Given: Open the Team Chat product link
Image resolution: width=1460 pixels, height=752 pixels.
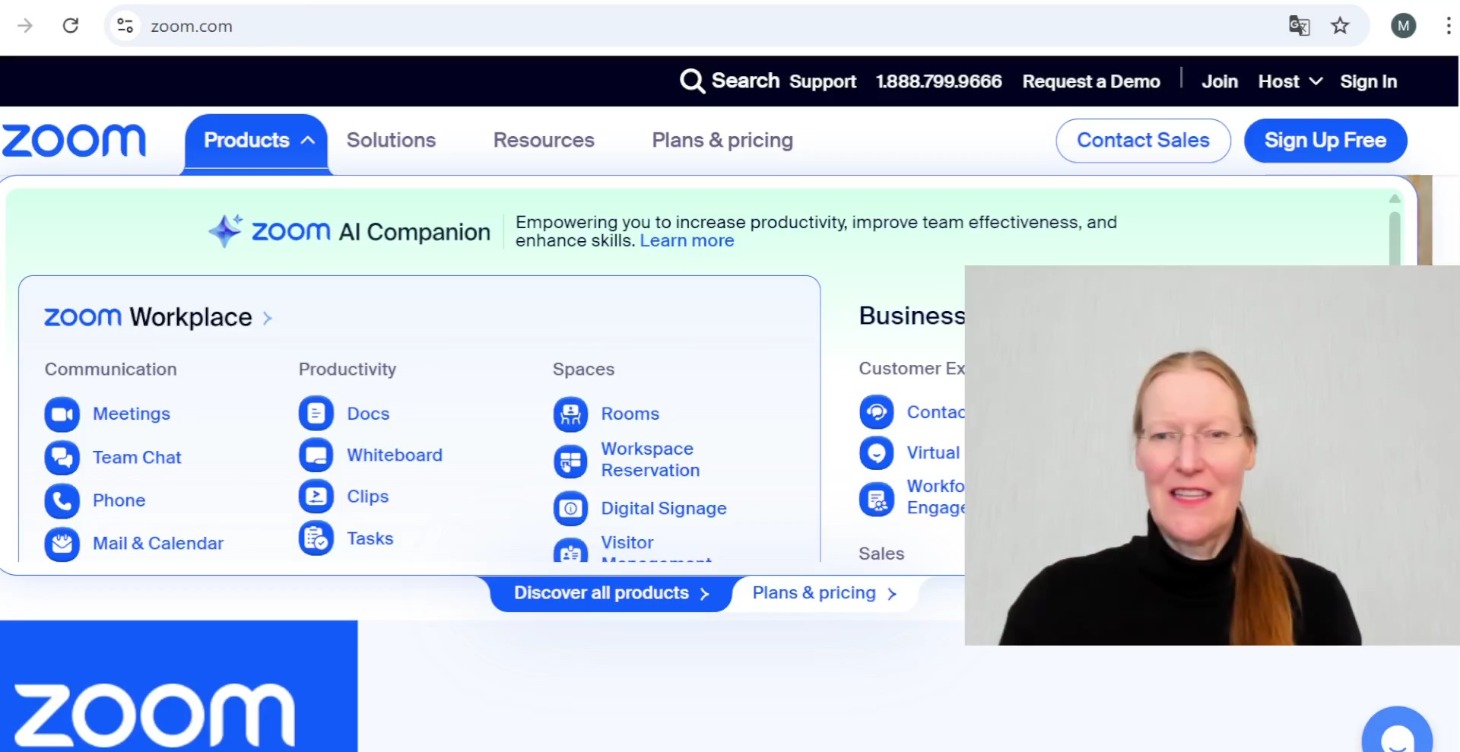Looking at the screenshot, I should click(x=137, y=457).
